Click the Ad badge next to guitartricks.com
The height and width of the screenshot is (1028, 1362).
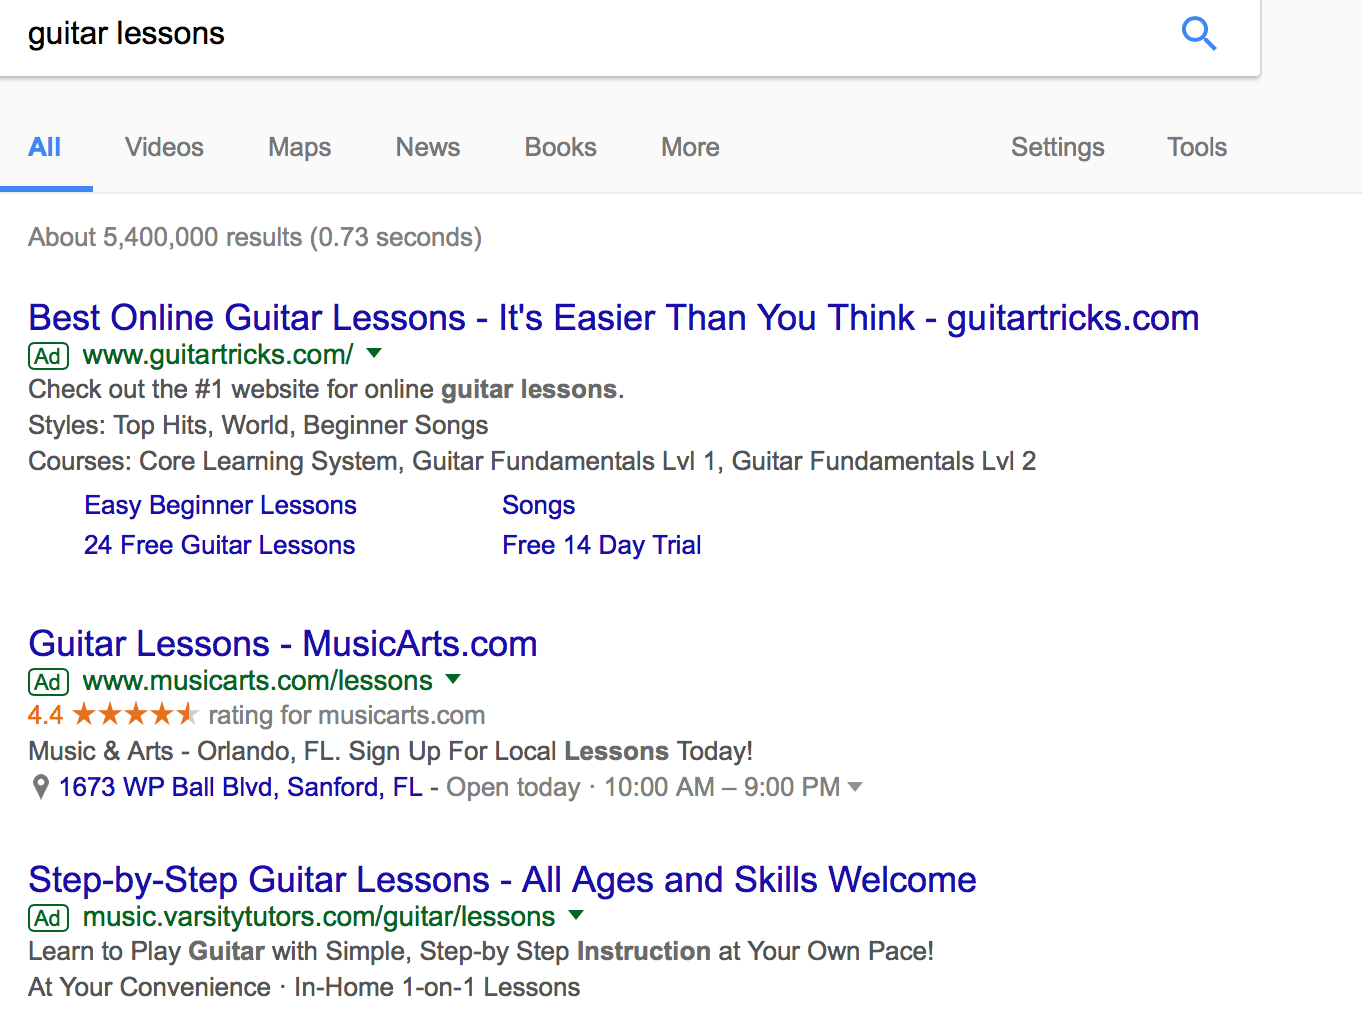click(48, 355)
